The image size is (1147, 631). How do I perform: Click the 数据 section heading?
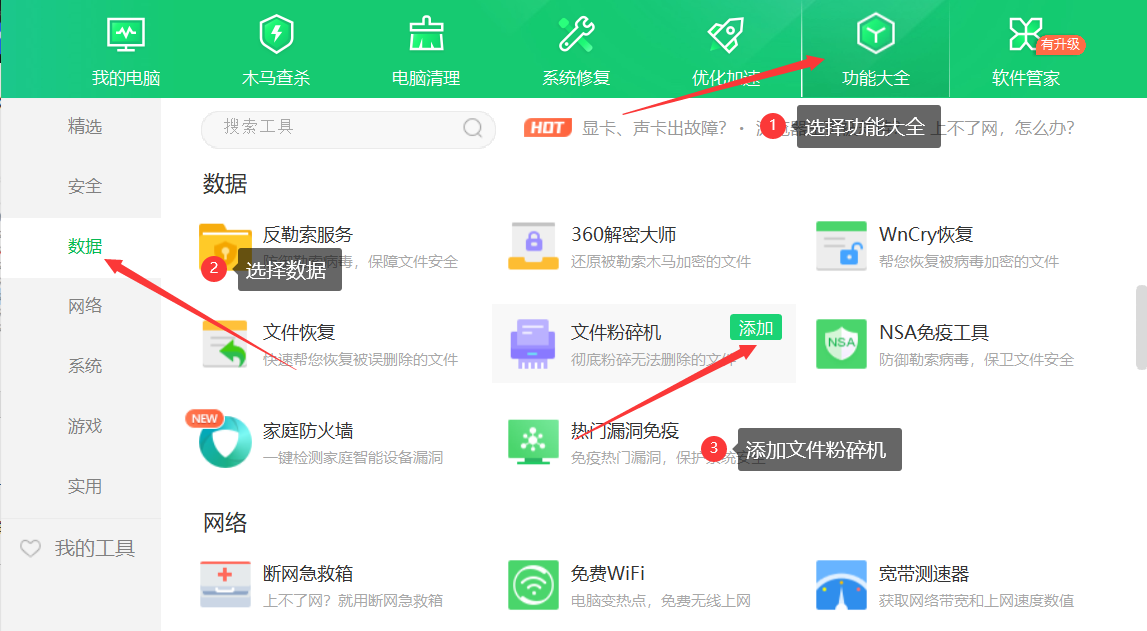tap(225, 184)
